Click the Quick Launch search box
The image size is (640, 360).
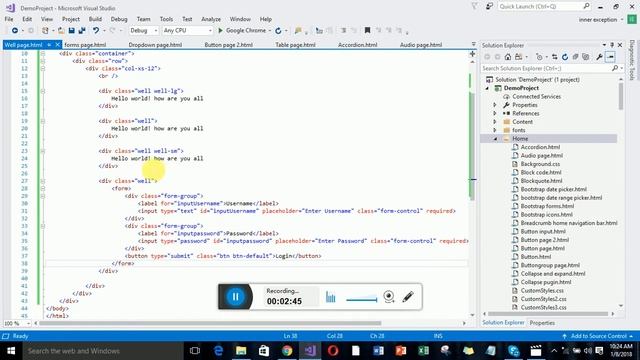[544, 7]
